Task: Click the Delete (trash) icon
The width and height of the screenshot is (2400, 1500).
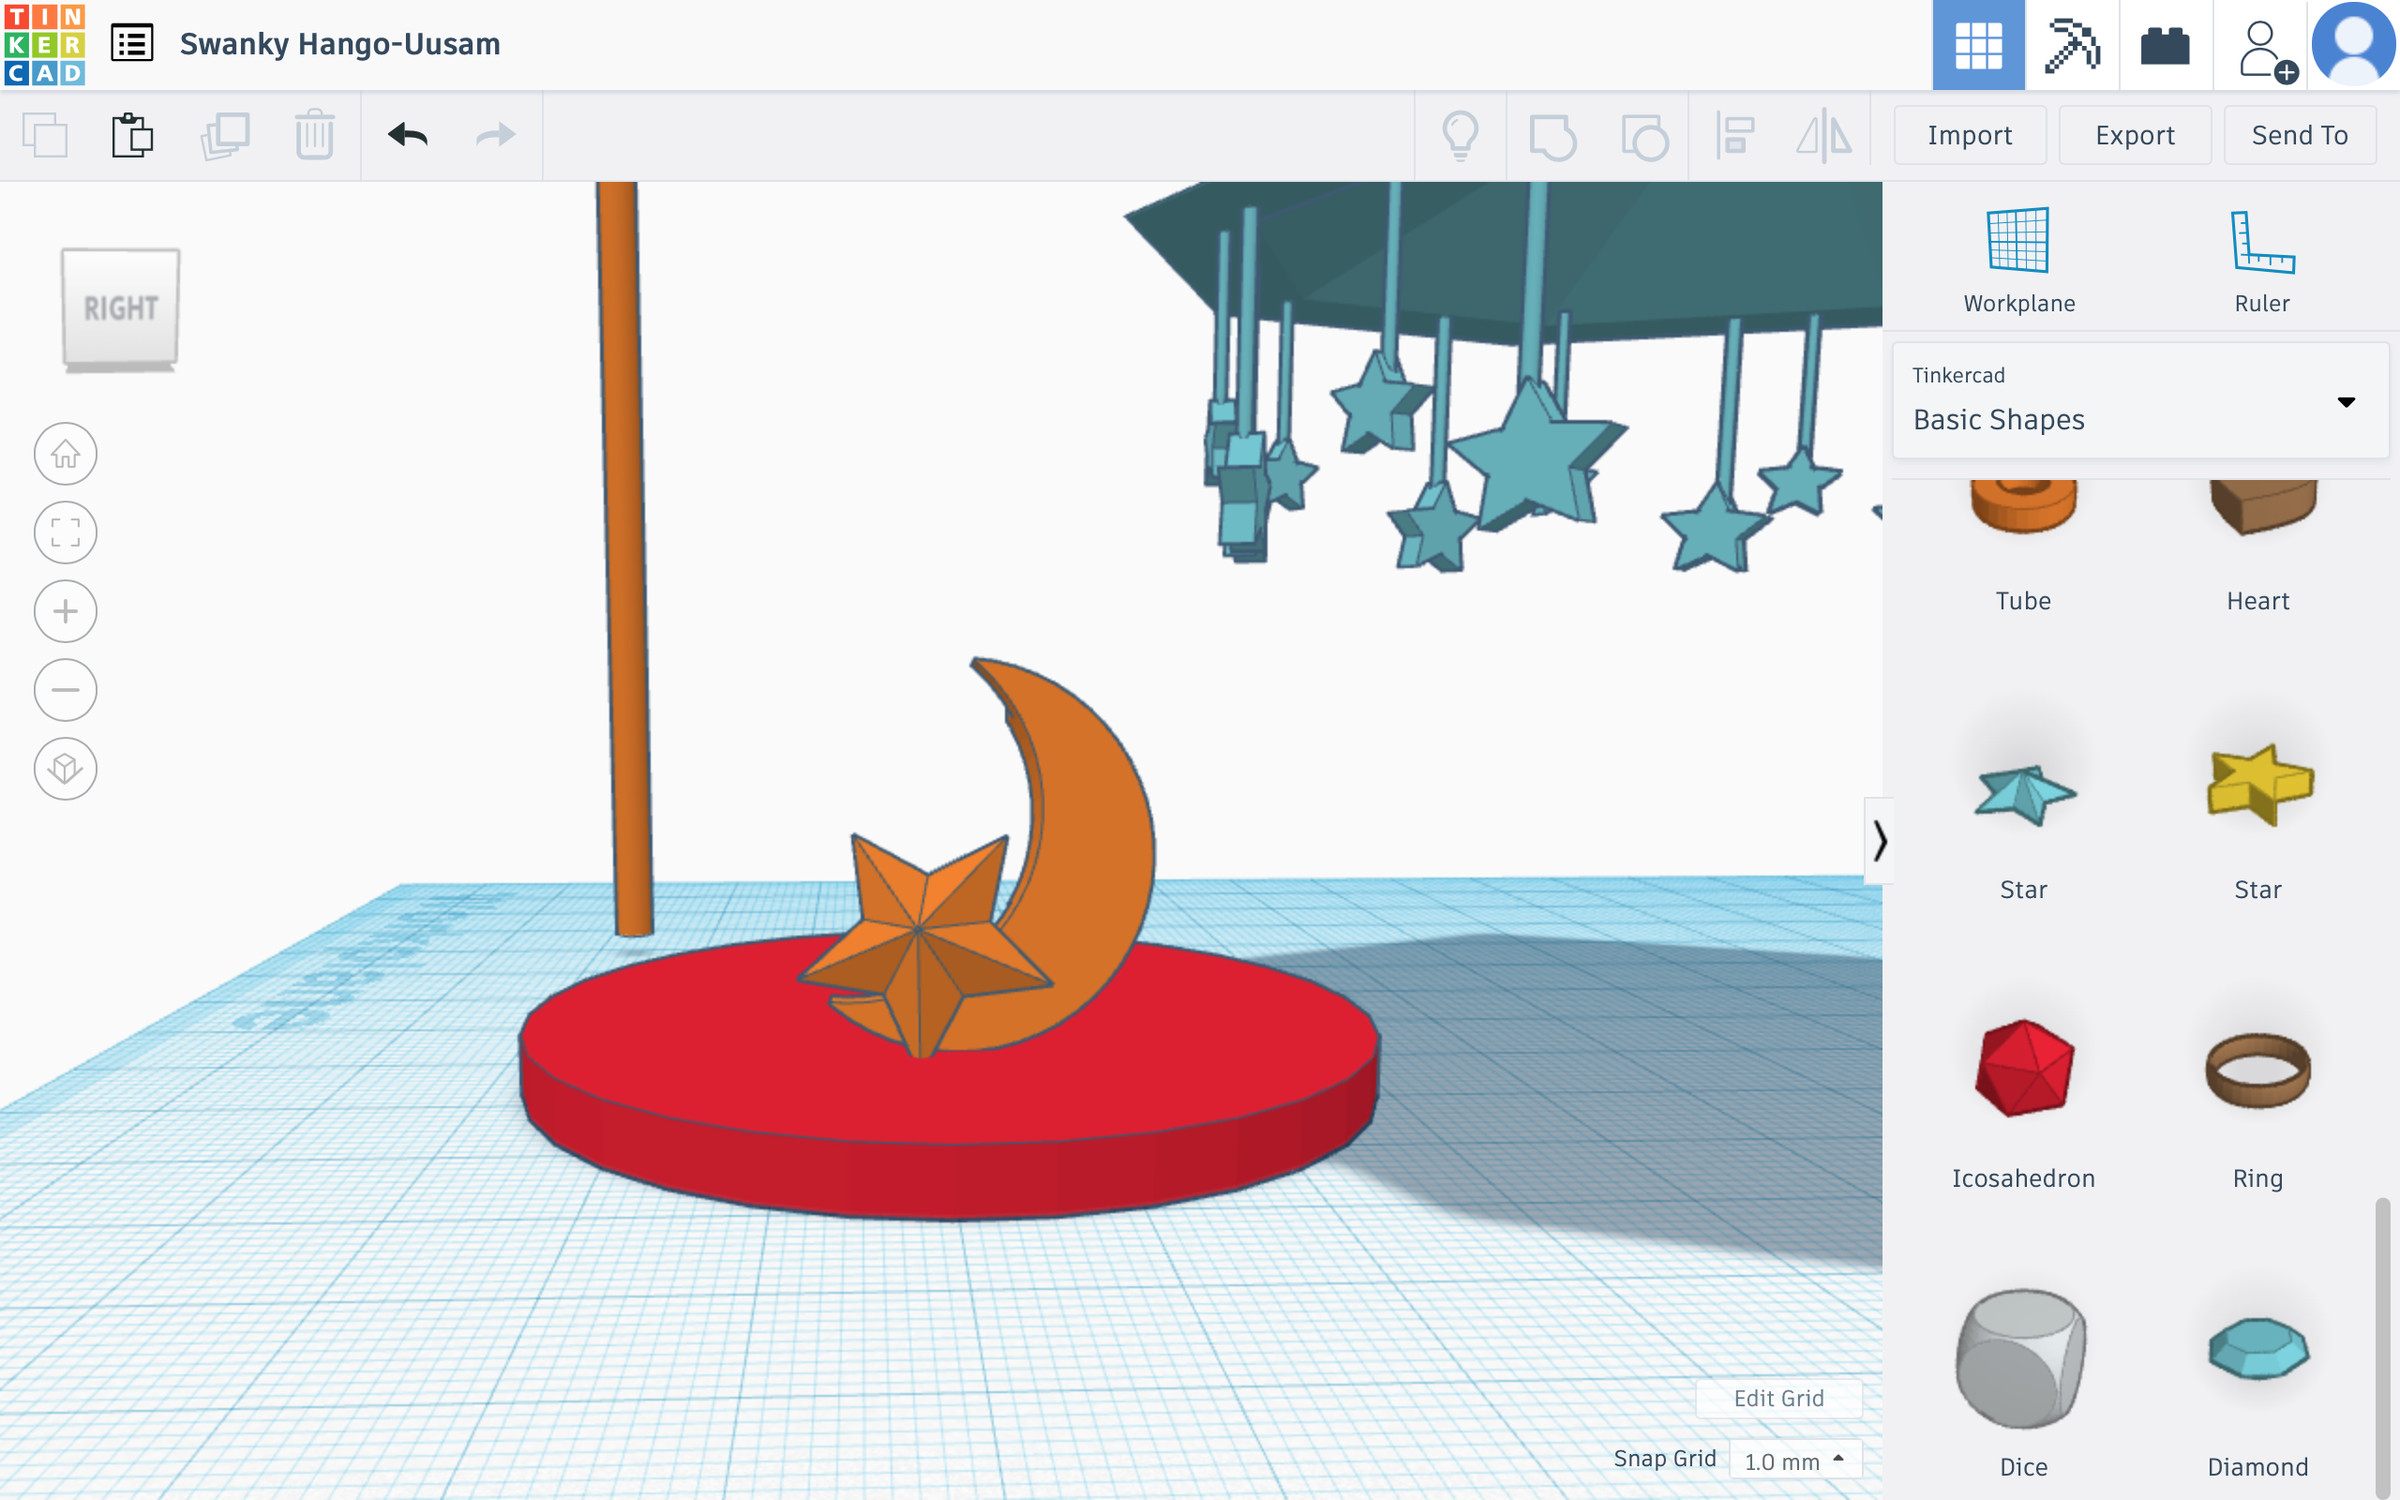Action: [x=313, y=135]
